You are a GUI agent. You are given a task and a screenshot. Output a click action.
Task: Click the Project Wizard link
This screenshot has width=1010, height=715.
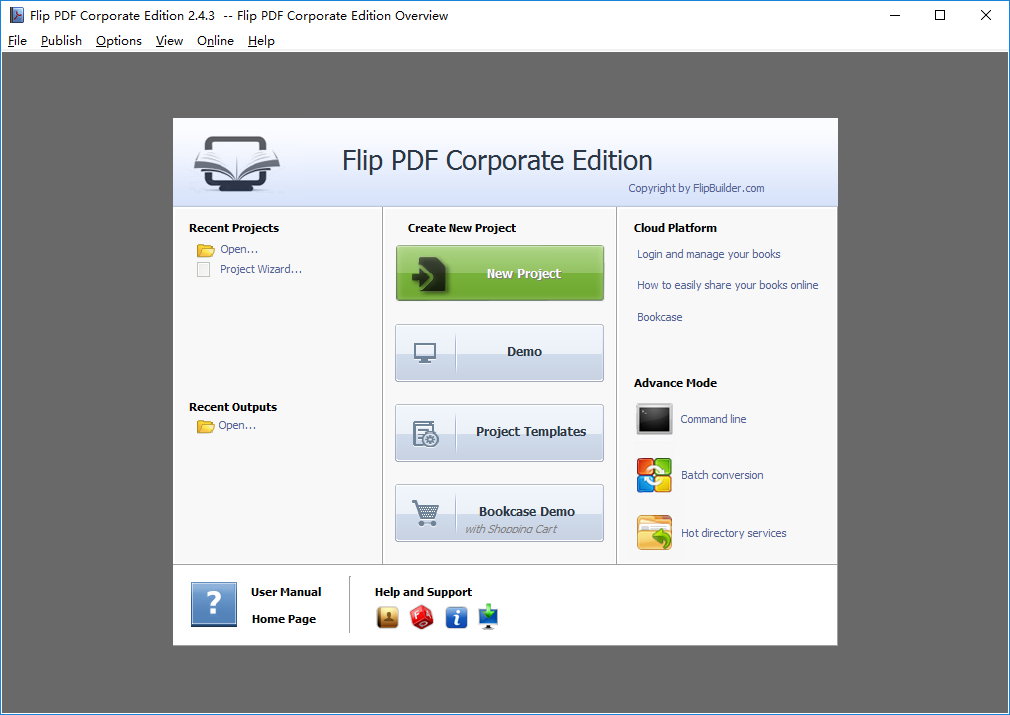tap(261, 269)
